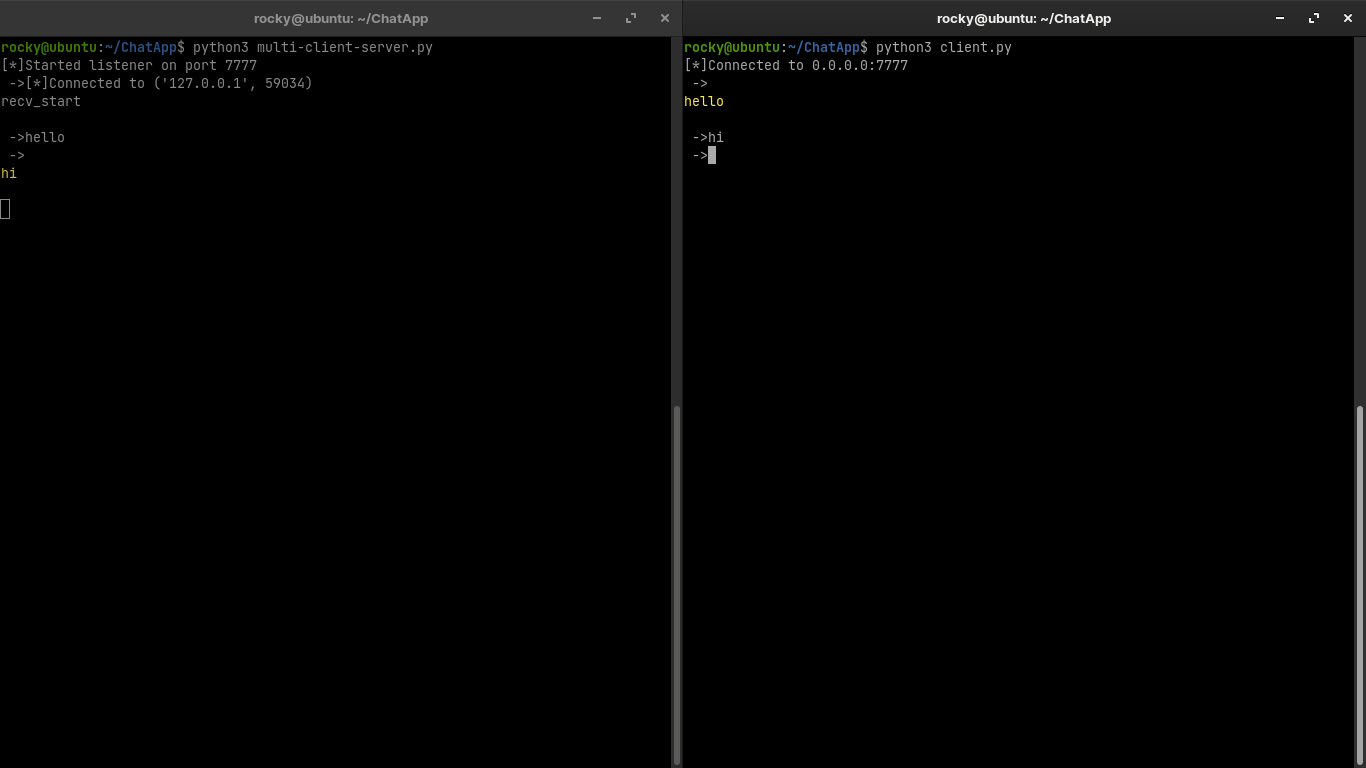Image resolution: width=1366 pixels, height=768 pixels.
Task: Place cursor at the server terminal prompt
Action: pos(6,208)
